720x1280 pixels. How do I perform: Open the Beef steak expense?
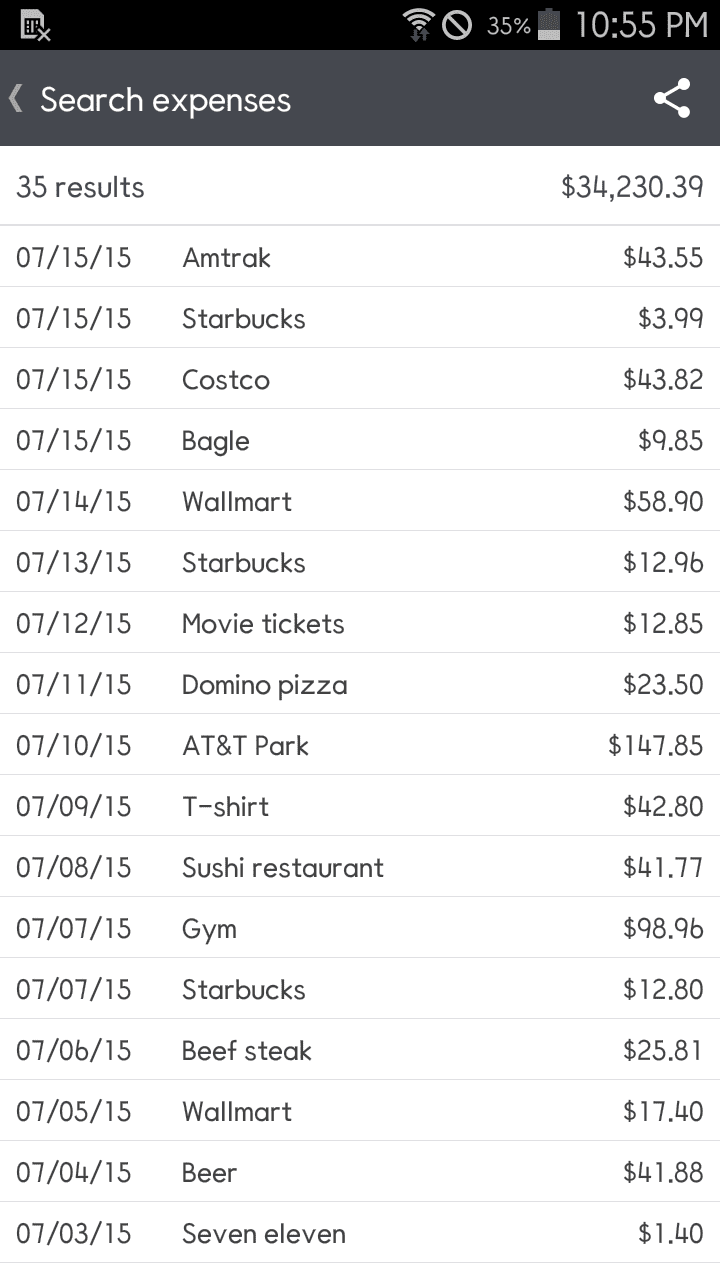click(x=360, y=1050)
